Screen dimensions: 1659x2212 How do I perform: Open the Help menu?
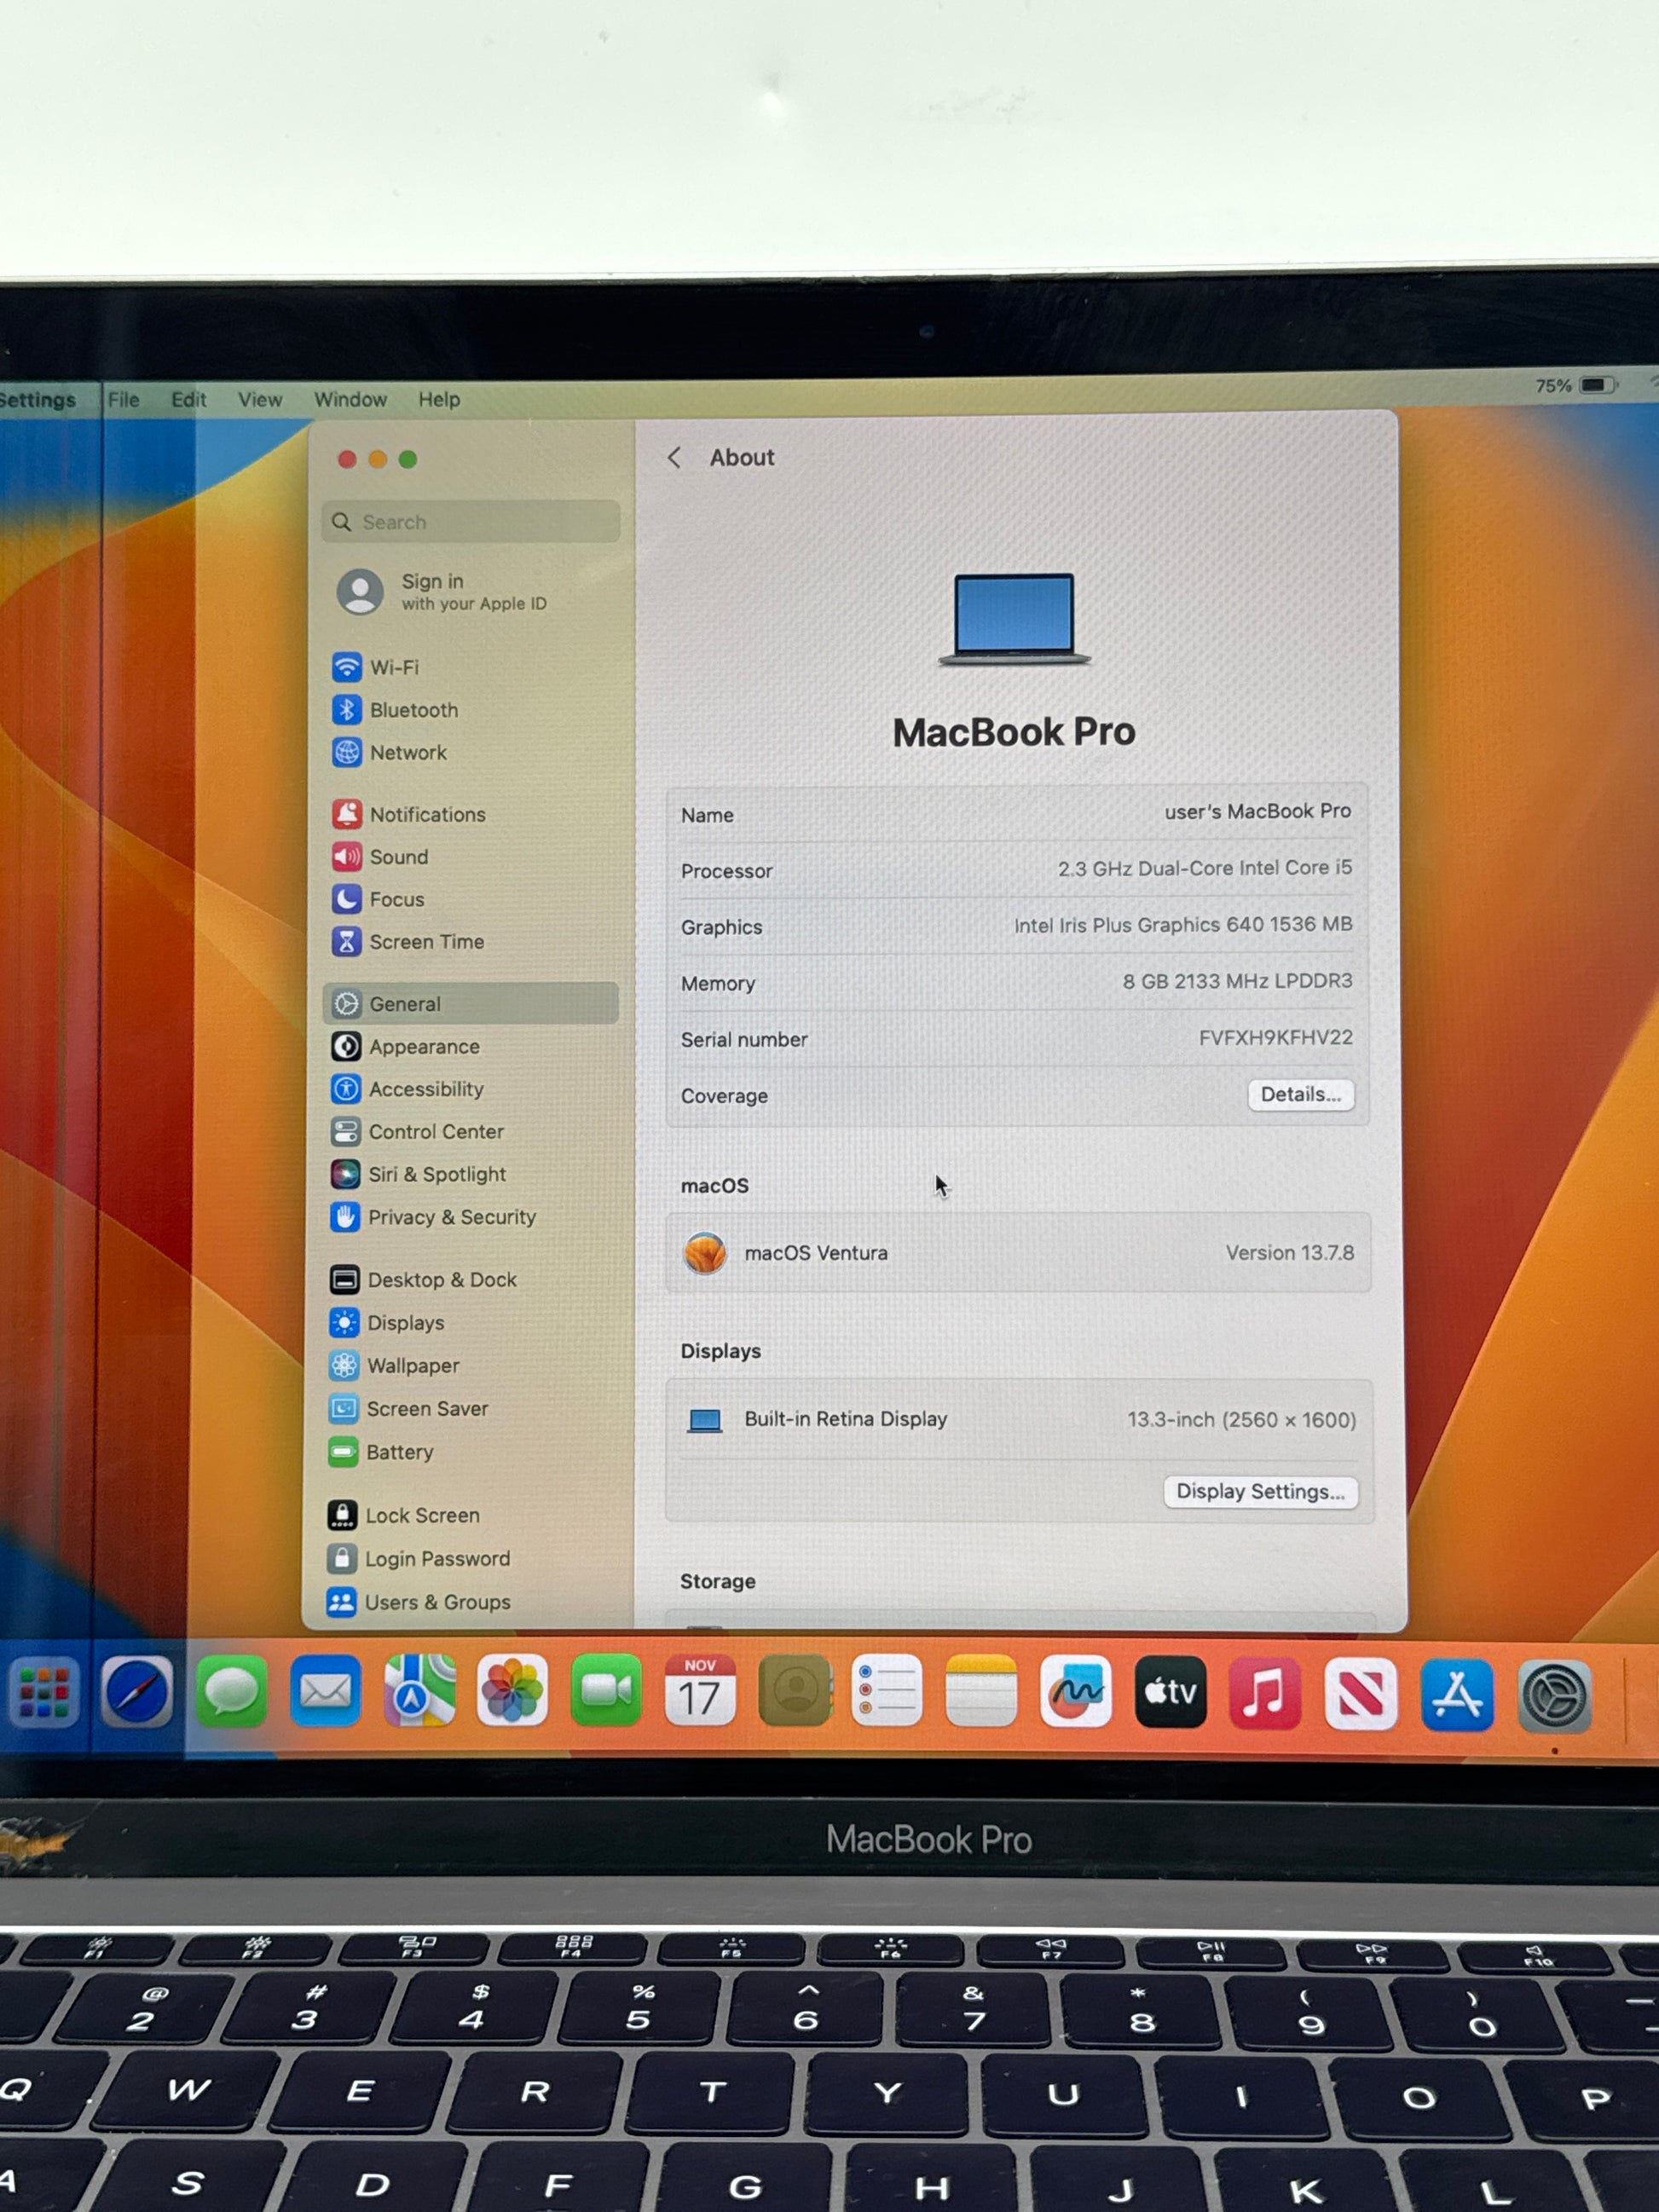tap(439, 400)
